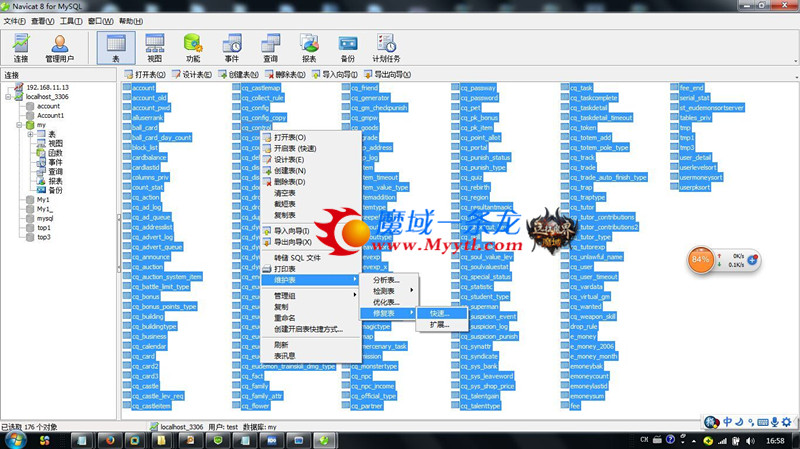
Task: Select the mysql database in connection tree
Action: coord(45,217)
